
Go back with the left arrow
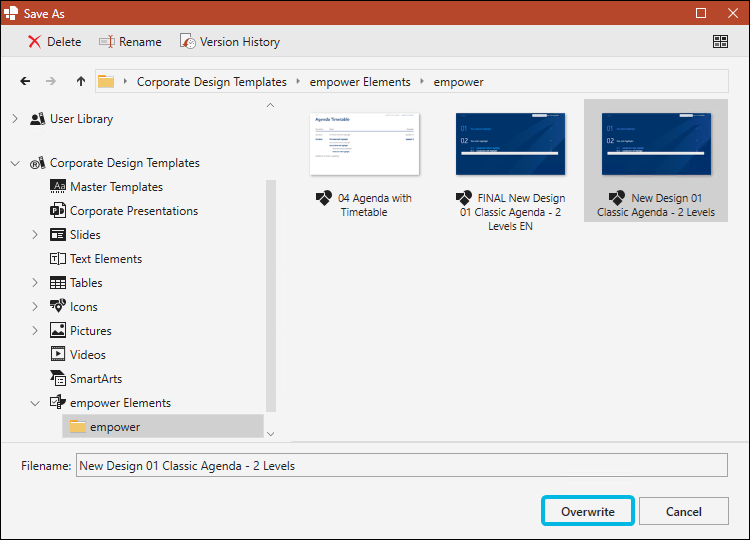click(25, 81)
